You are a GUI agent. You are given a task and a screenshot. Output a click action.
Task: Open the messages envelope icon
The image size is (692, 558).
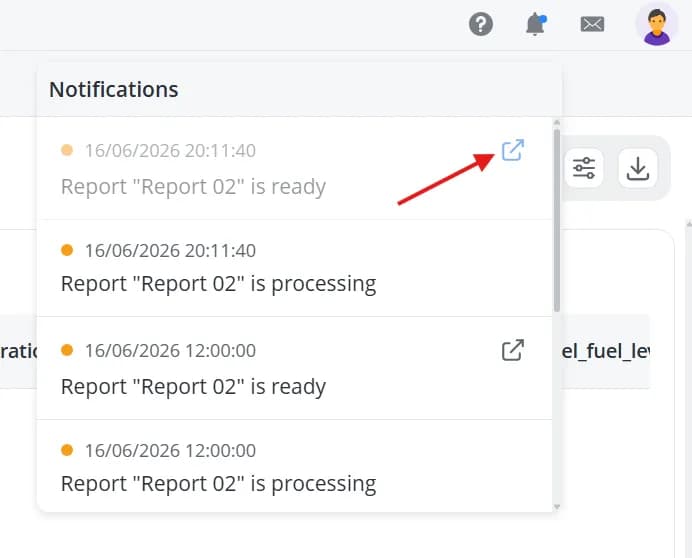point(592,24)
